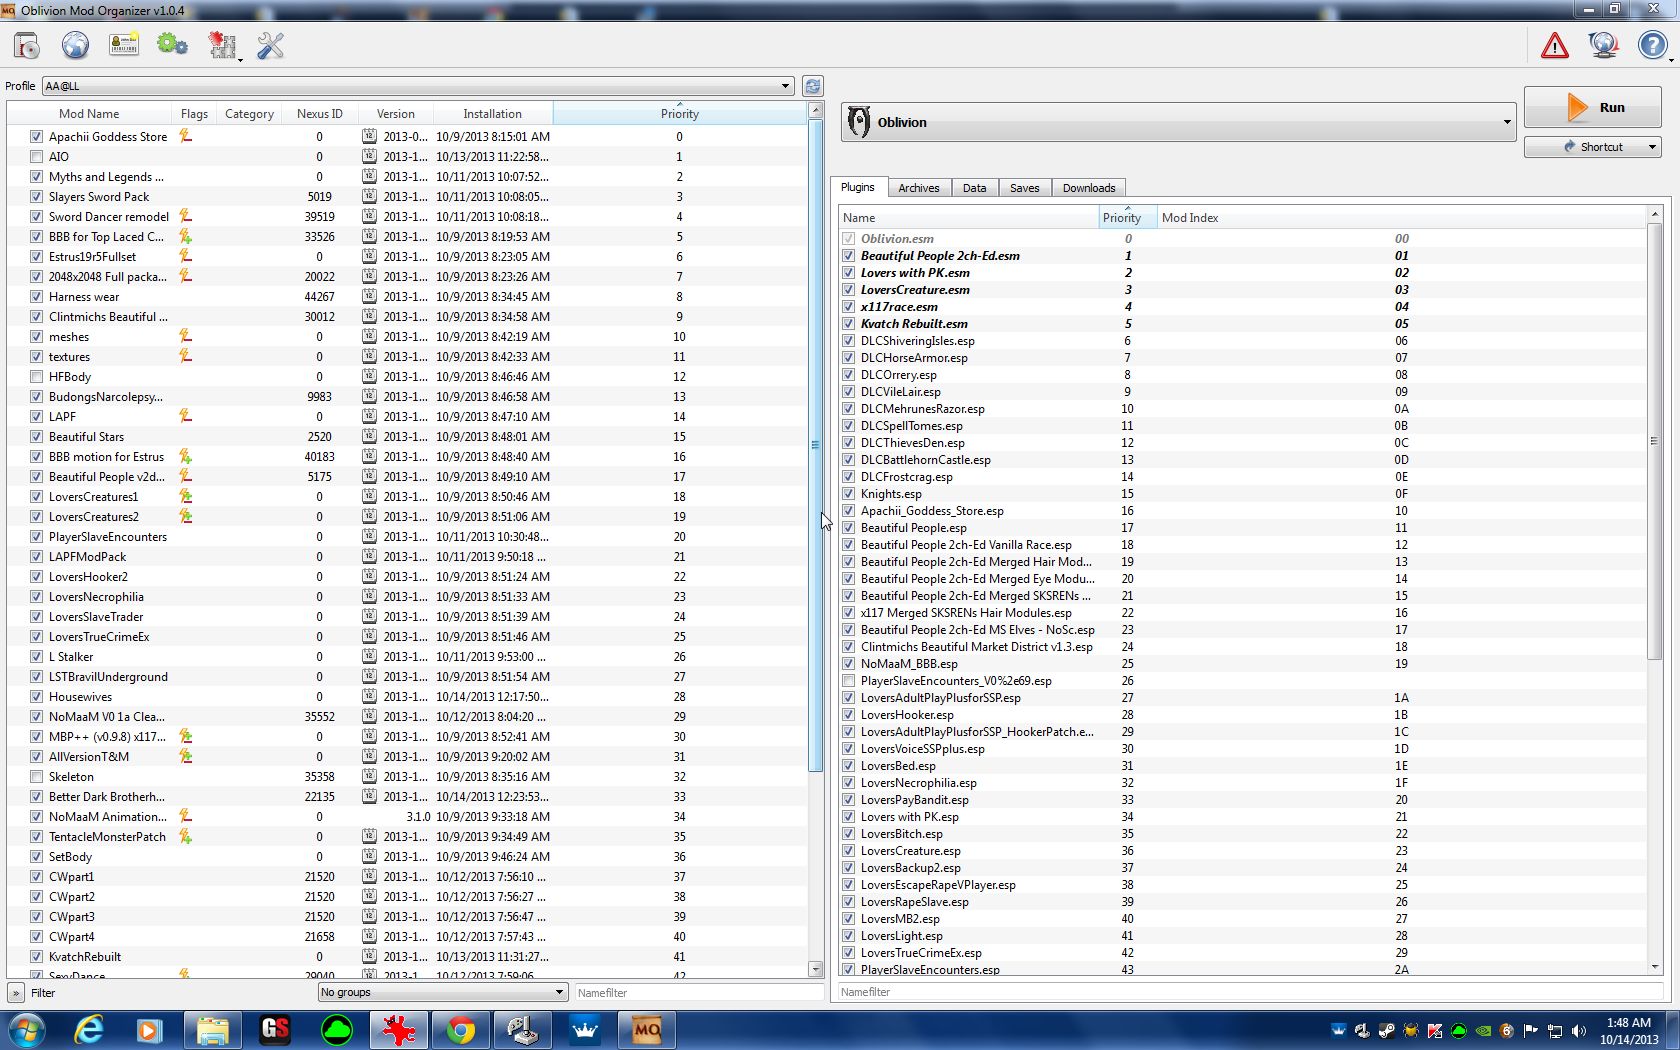Screen dimensions: 1680x1050
Task: Click the red warning triangle icon
Action: (x=1555, y=46)
